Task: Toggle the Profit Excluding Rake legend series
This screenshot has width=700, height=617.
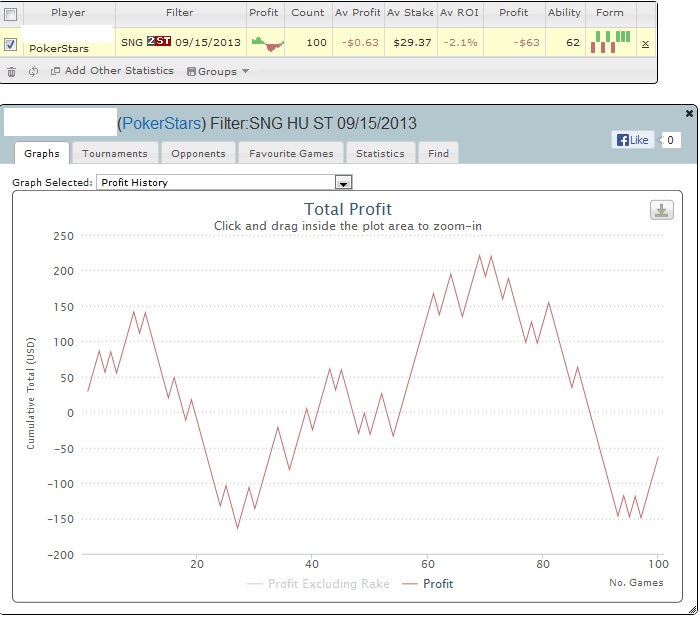Action: click(318, 584)
